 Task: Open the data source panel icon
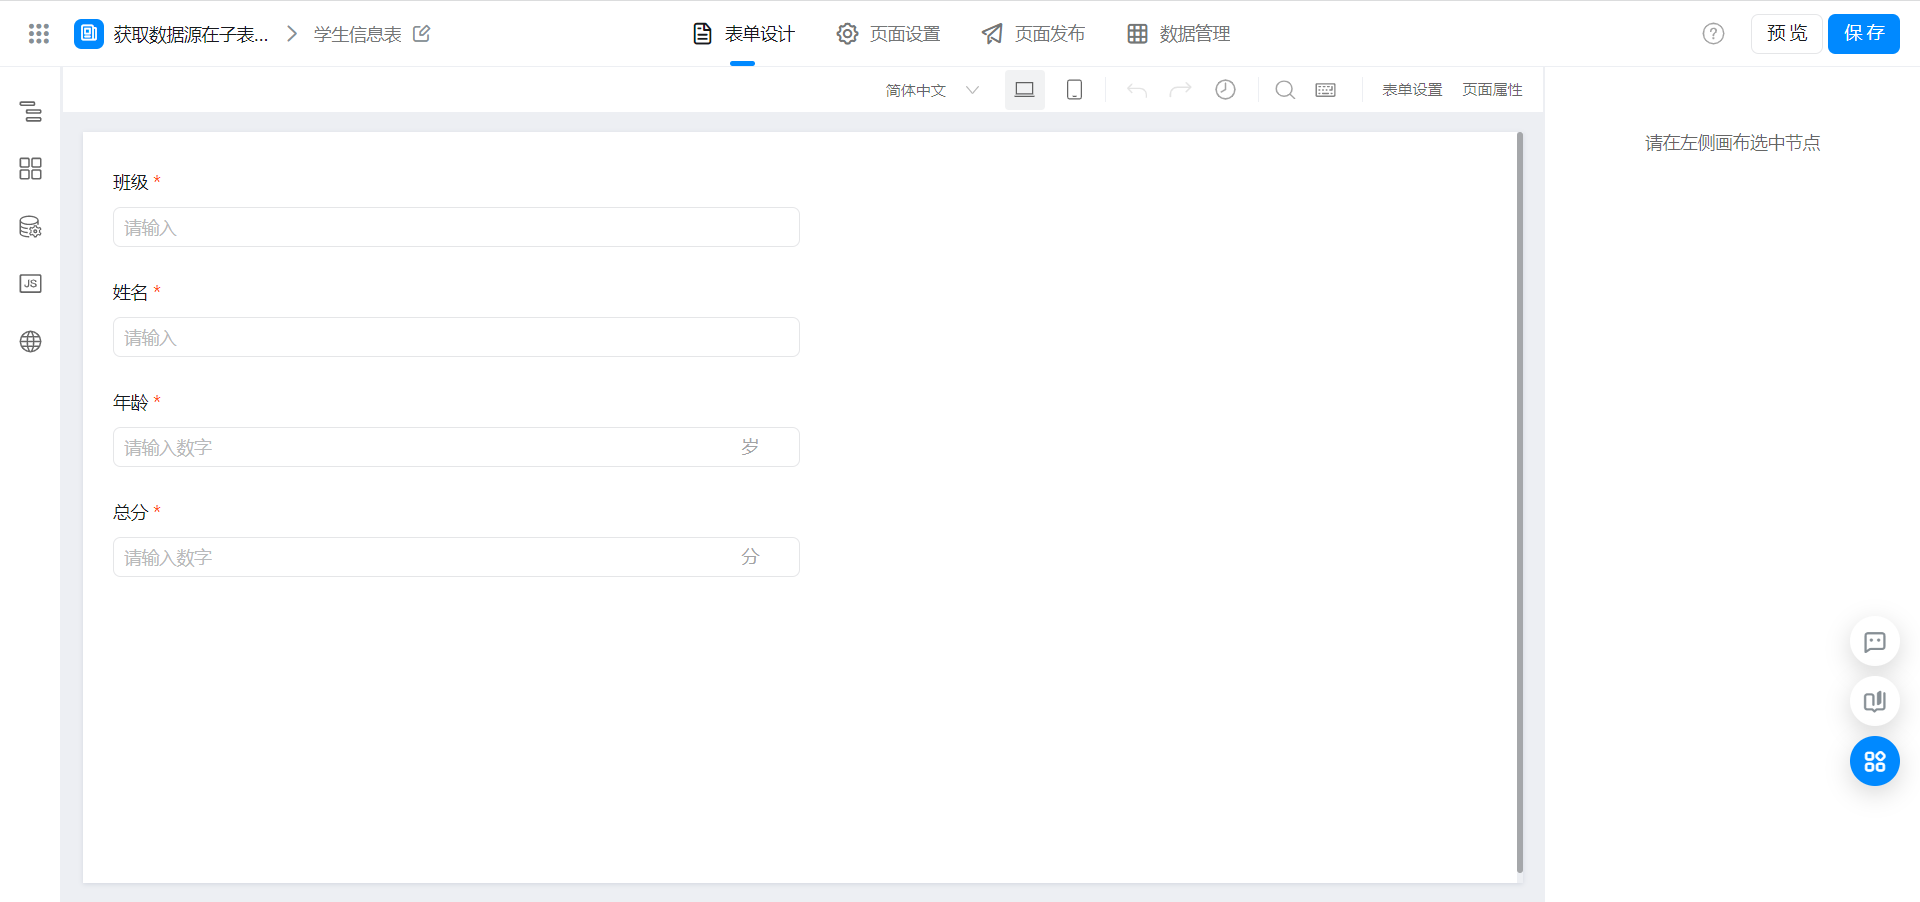point(31,227)
